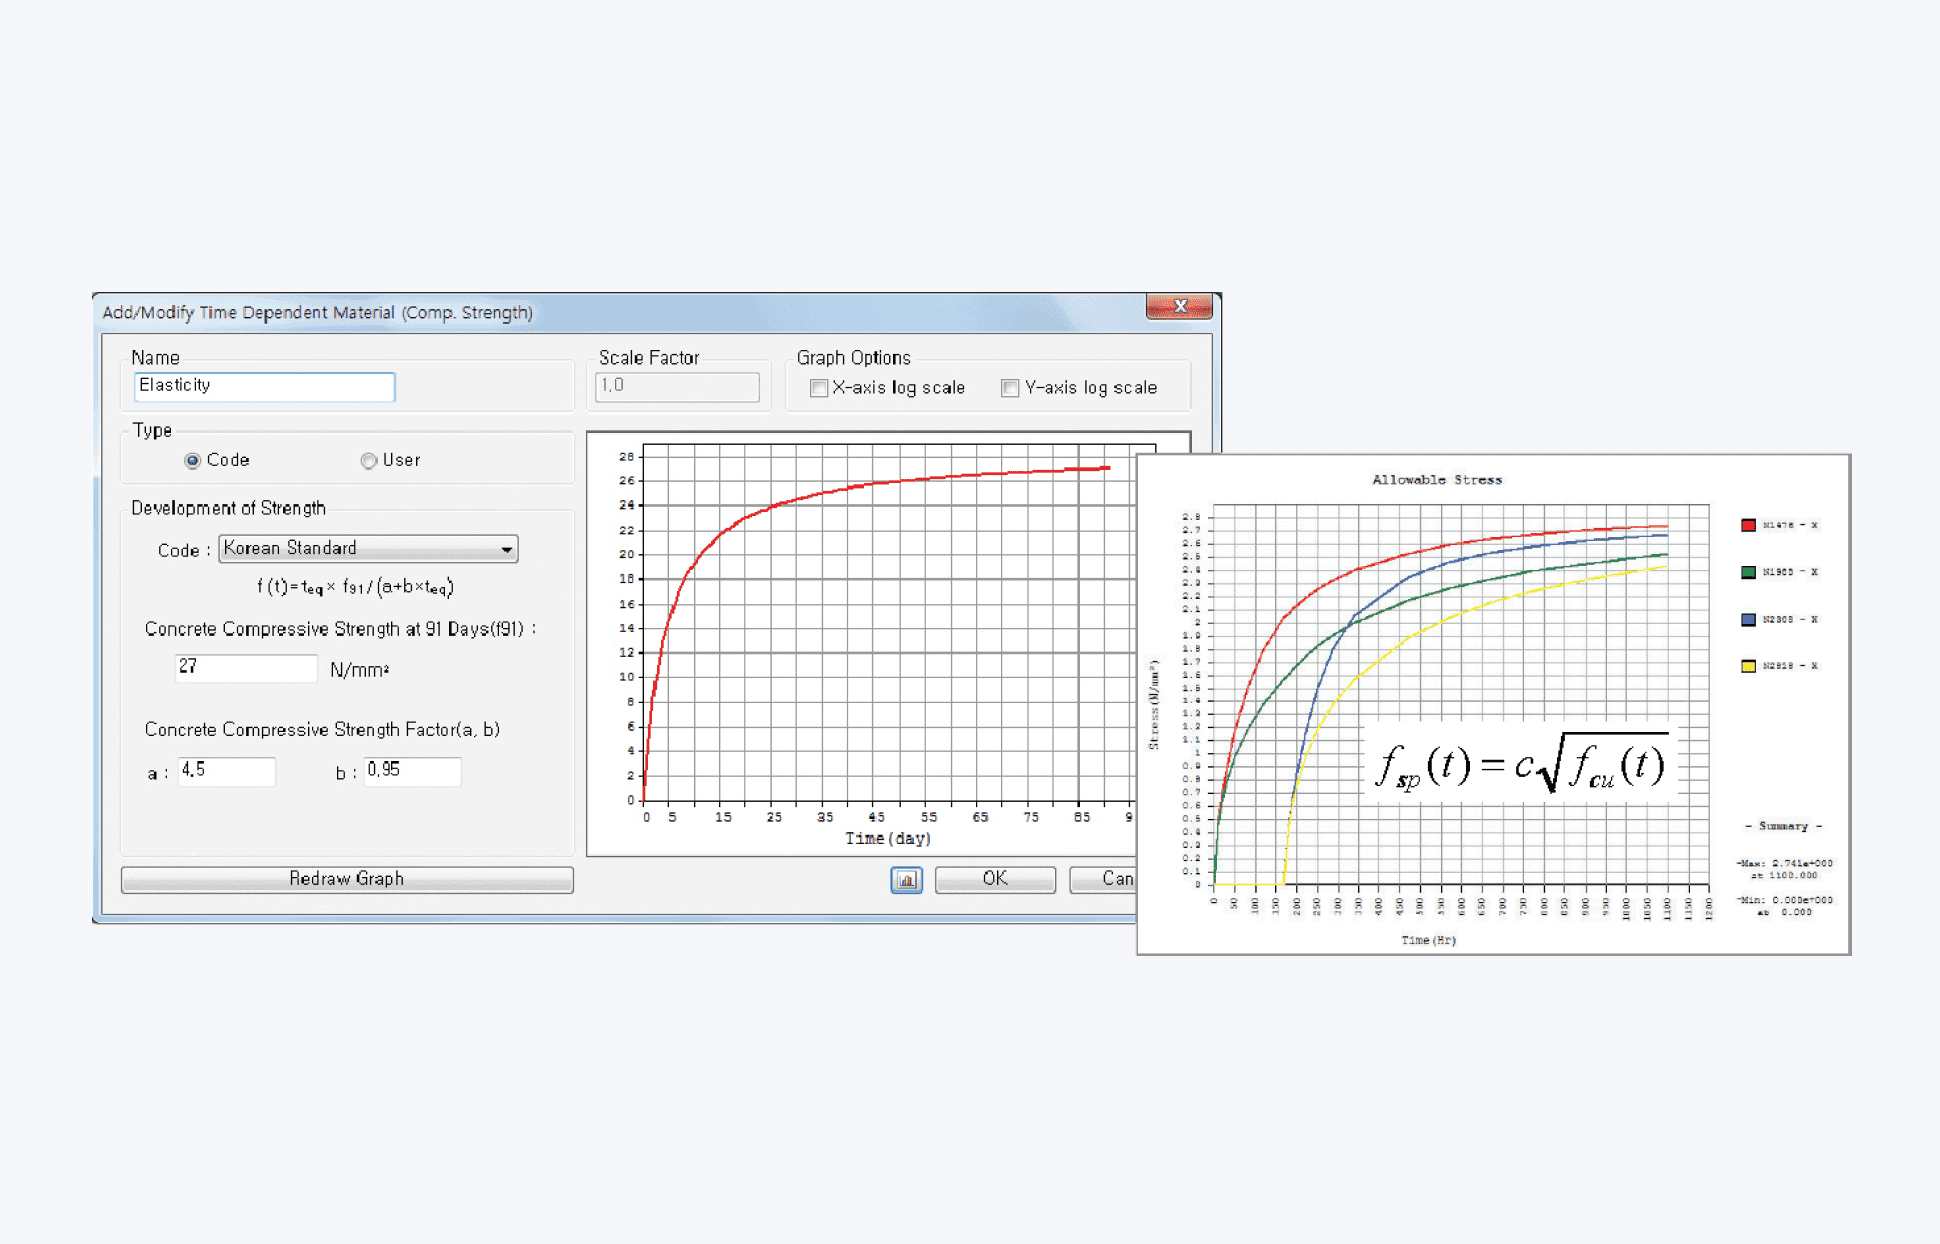
Task: Click the partially visible Cancel button
Action: pos(1103,879)
